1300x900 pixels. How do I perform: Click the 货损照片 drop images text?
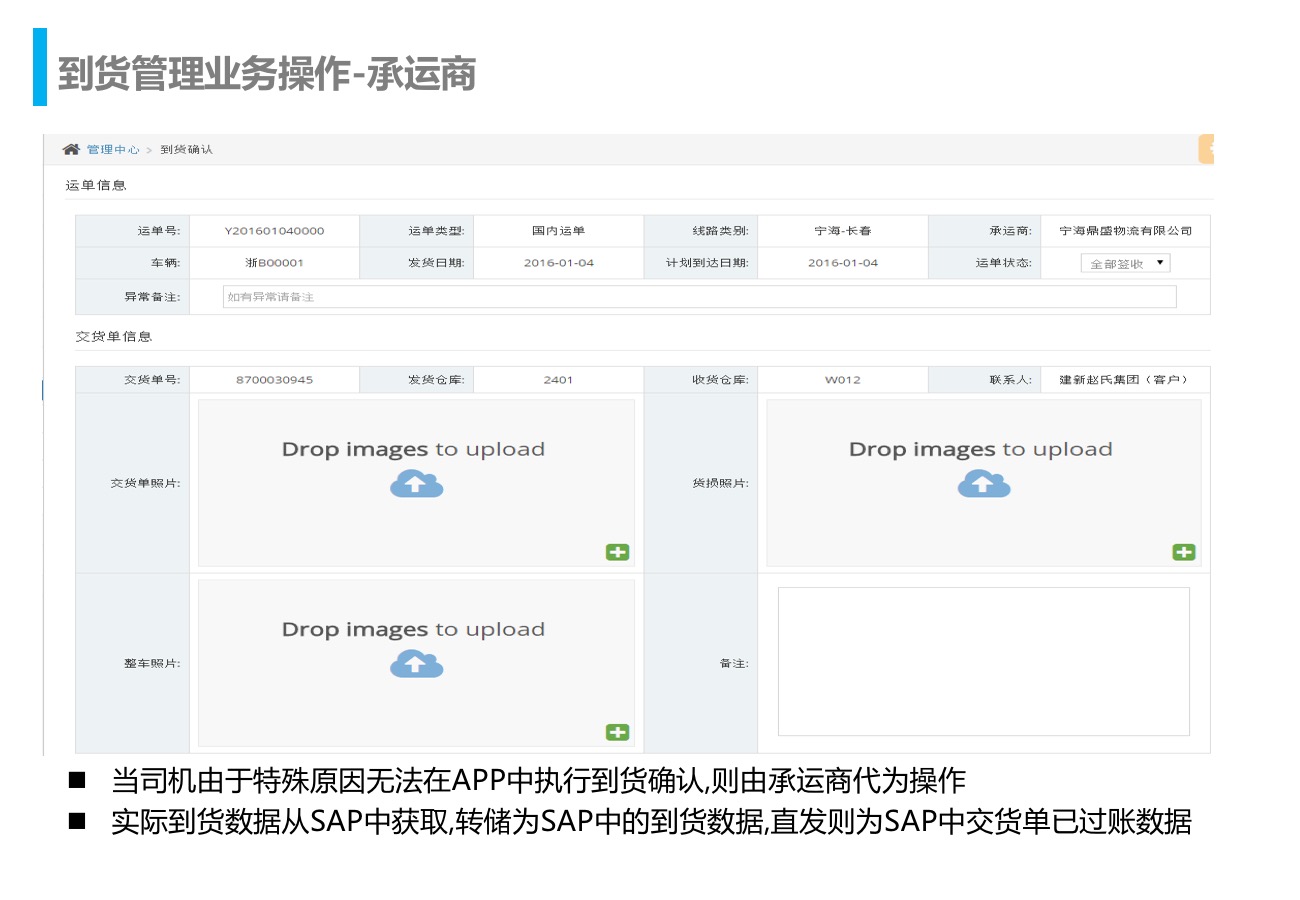click(x=980, y=449)
